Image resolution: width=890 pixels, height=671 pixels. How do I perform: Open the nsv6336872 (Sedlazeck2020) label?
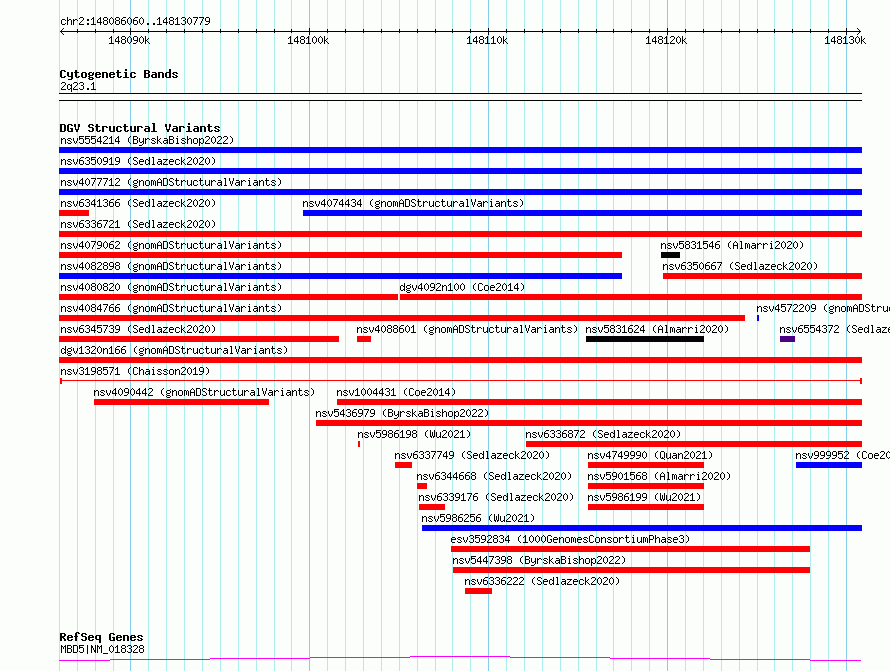tap(603, 434)
